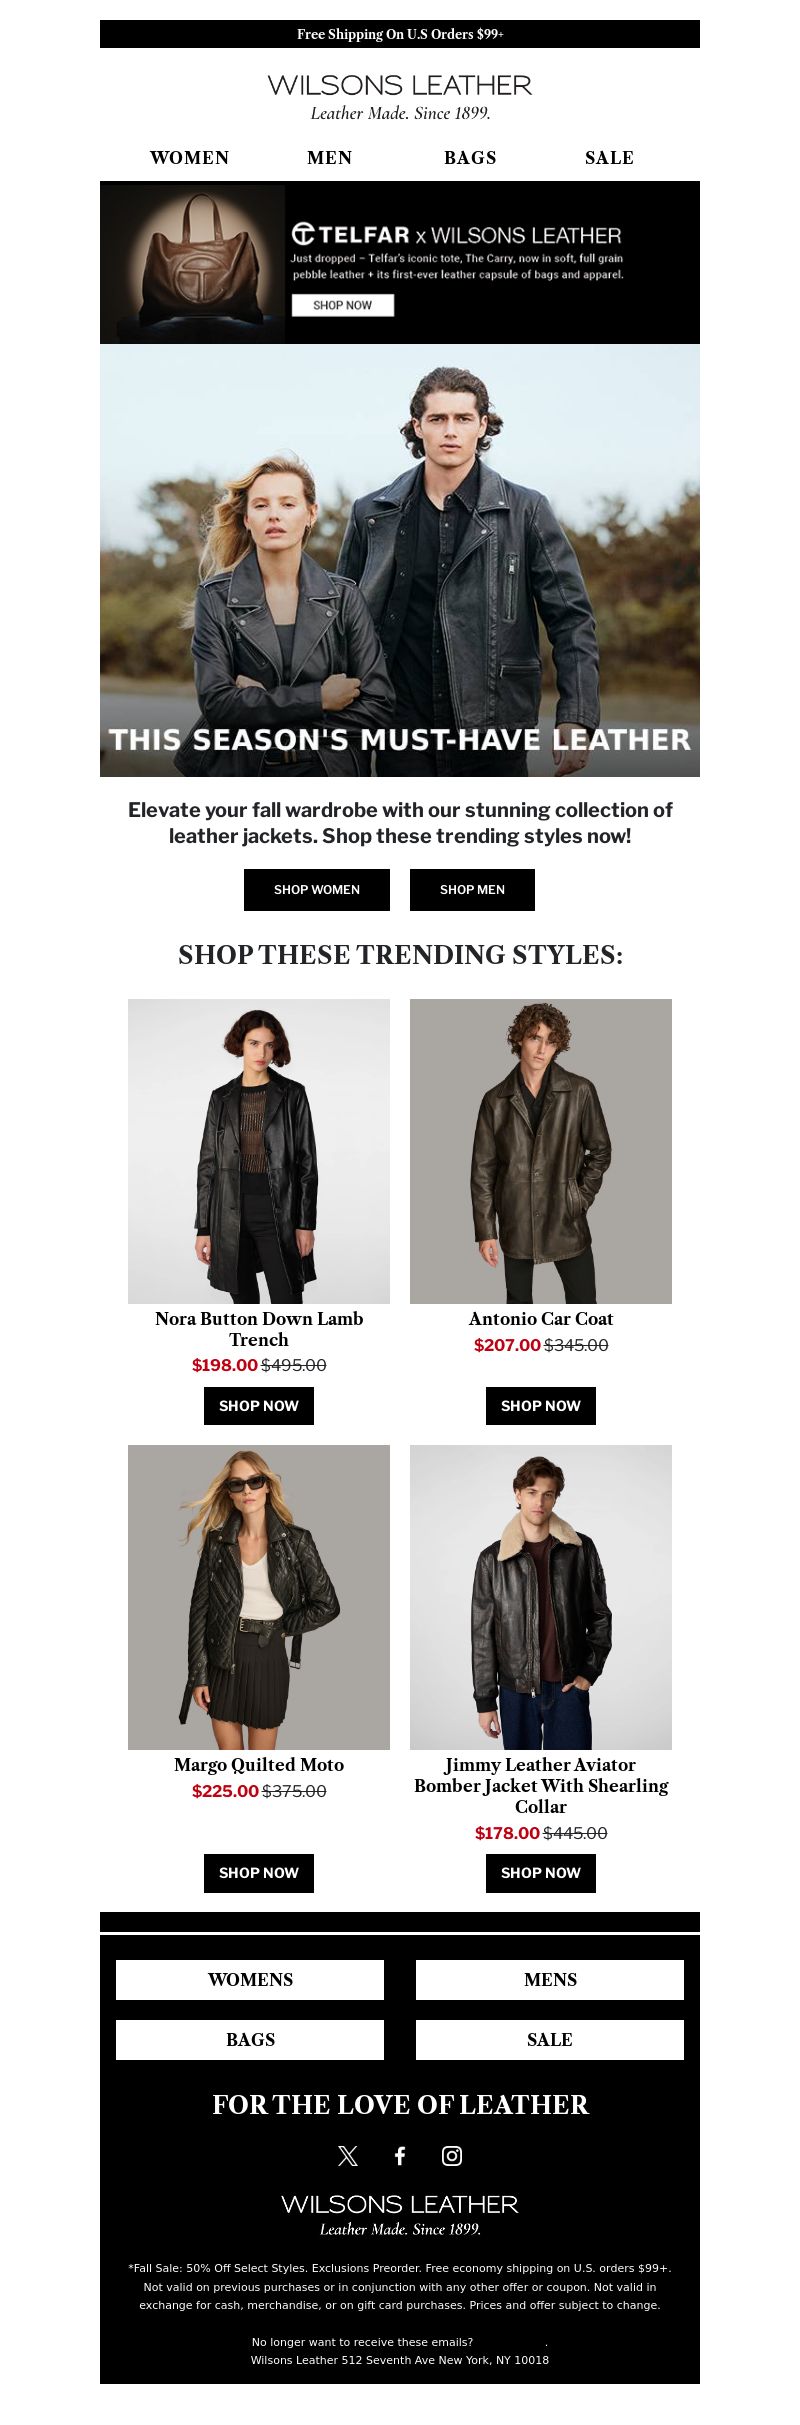Open the Margo Quilted Moto product image
This screenshot has width=800, height=2425.
[x=259, y=1597]
